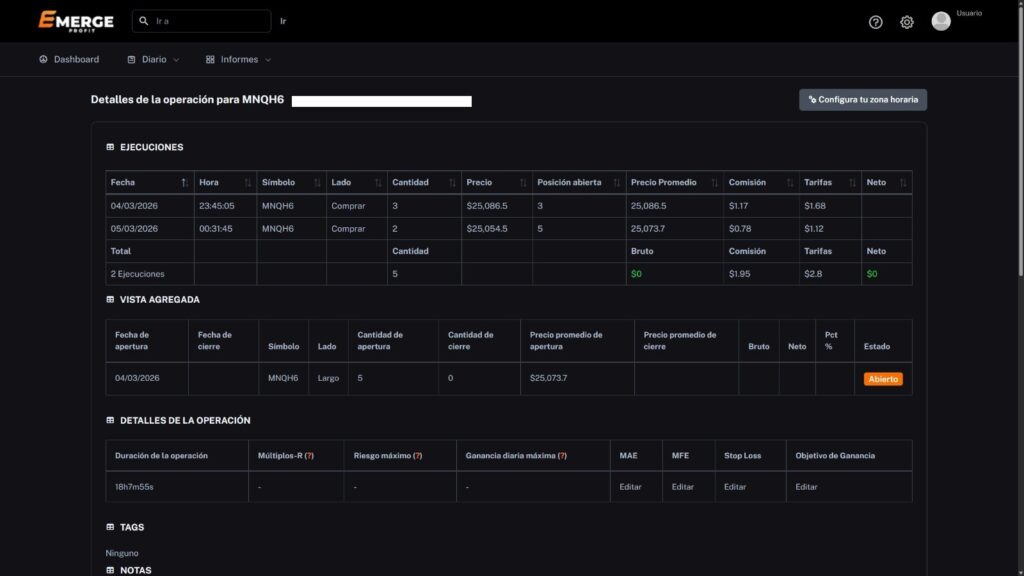Expand the Informes dropdown menu
Screen dimensions: 1024x576
[238, 60]
